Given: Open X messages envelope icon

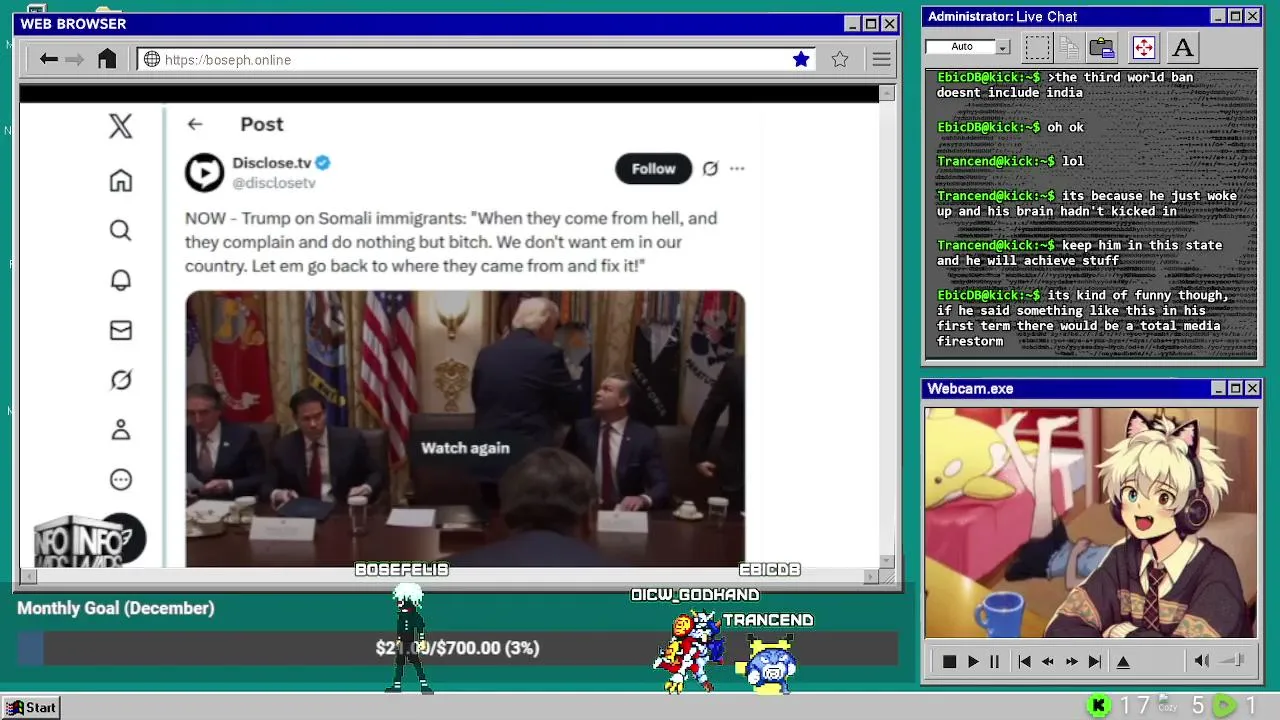Looking at the screenshot, I should 120,330.
